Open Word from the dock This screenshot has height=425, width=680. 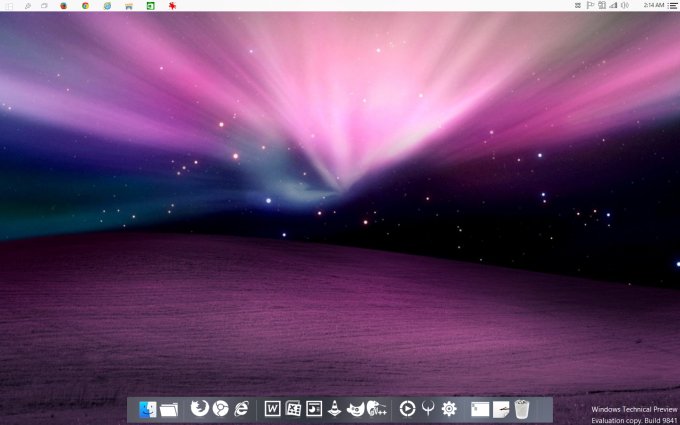[272, 409]
